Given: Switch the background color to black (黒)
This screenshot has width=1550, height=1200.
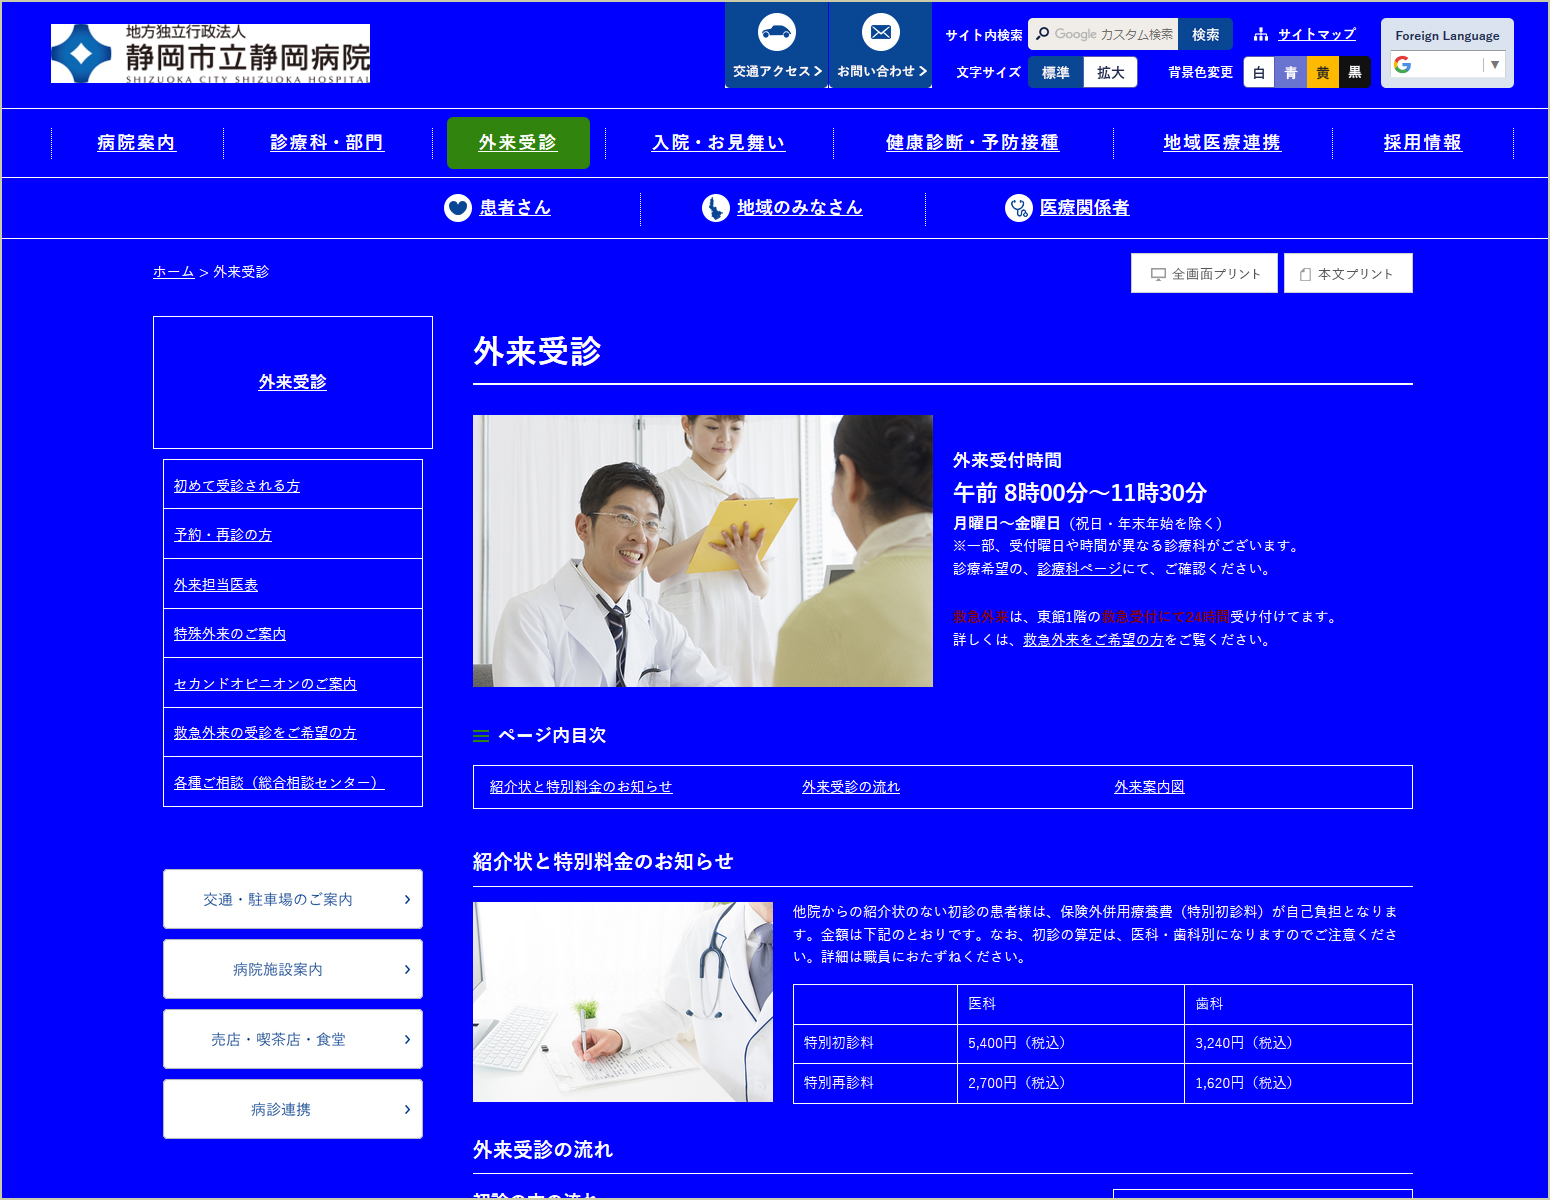Looking at the screenshot, I should point(1355,72).
